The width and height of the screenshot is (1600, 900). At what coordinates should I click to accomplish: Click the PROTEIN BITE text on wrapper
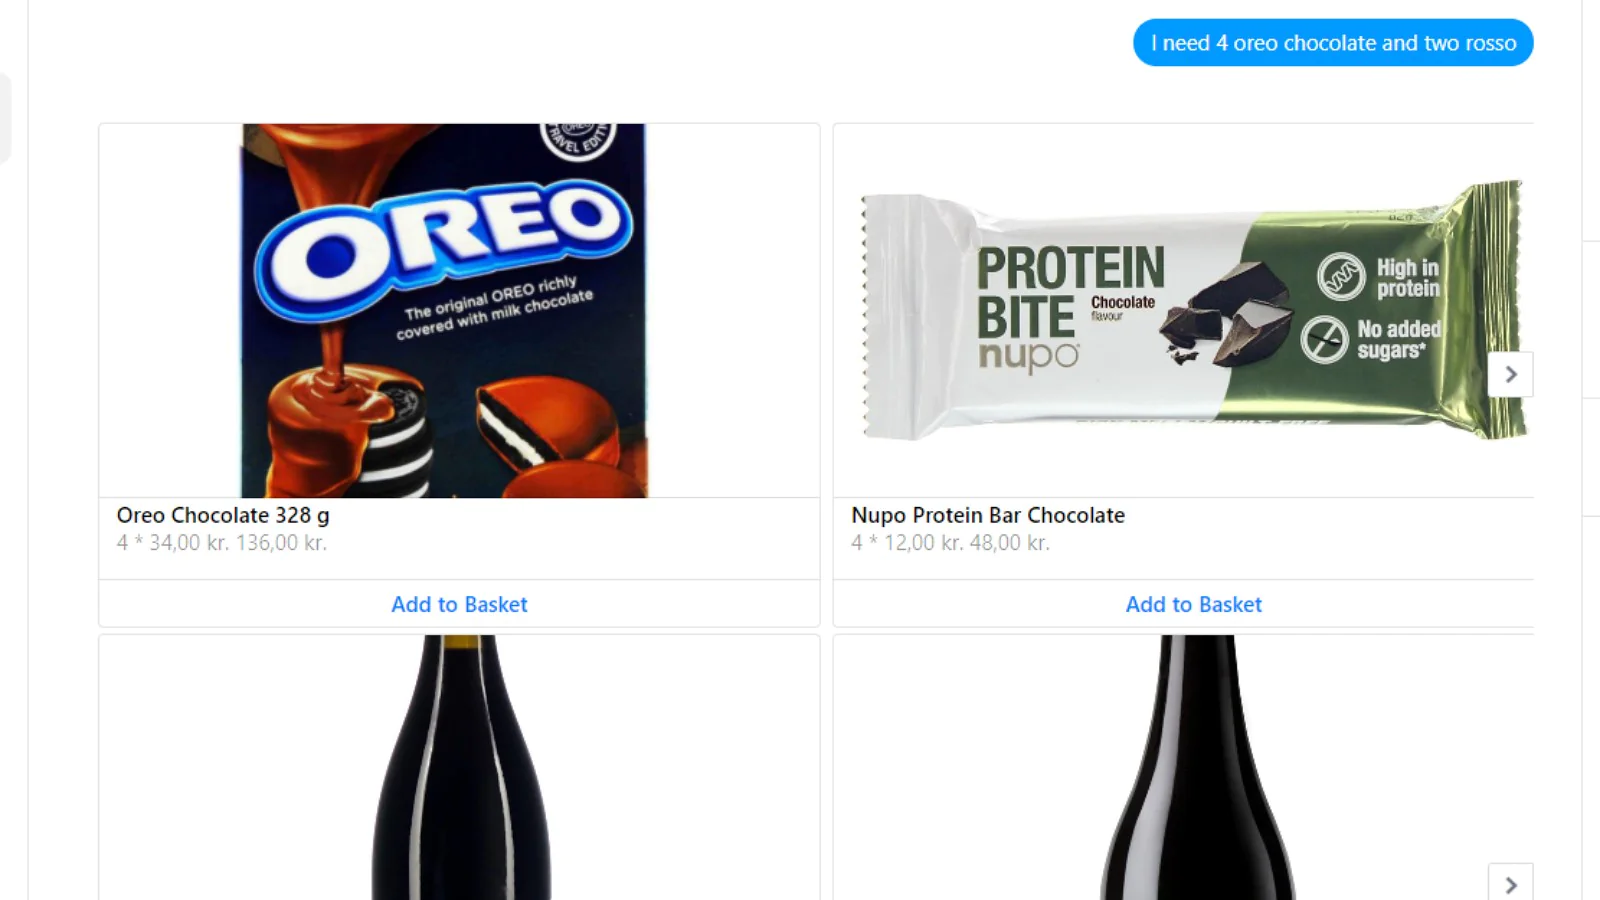tap(1070, 293)
